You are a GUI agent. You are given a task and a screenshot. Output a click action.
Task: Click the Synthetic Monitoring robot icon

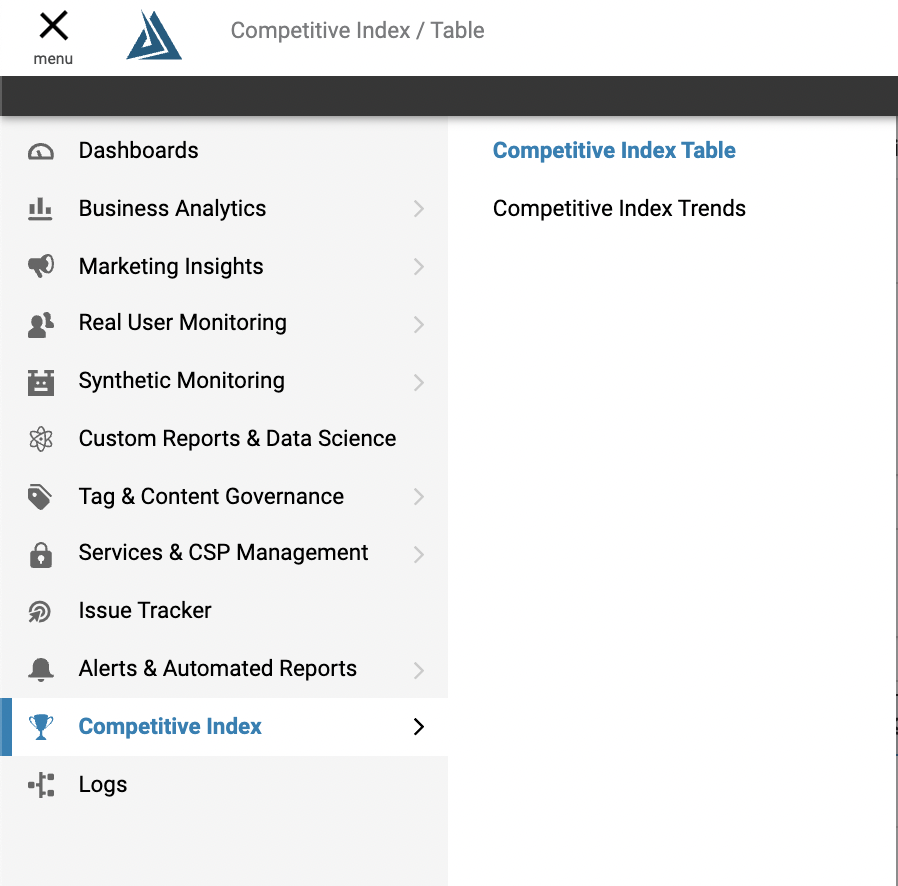click(41, 382)
